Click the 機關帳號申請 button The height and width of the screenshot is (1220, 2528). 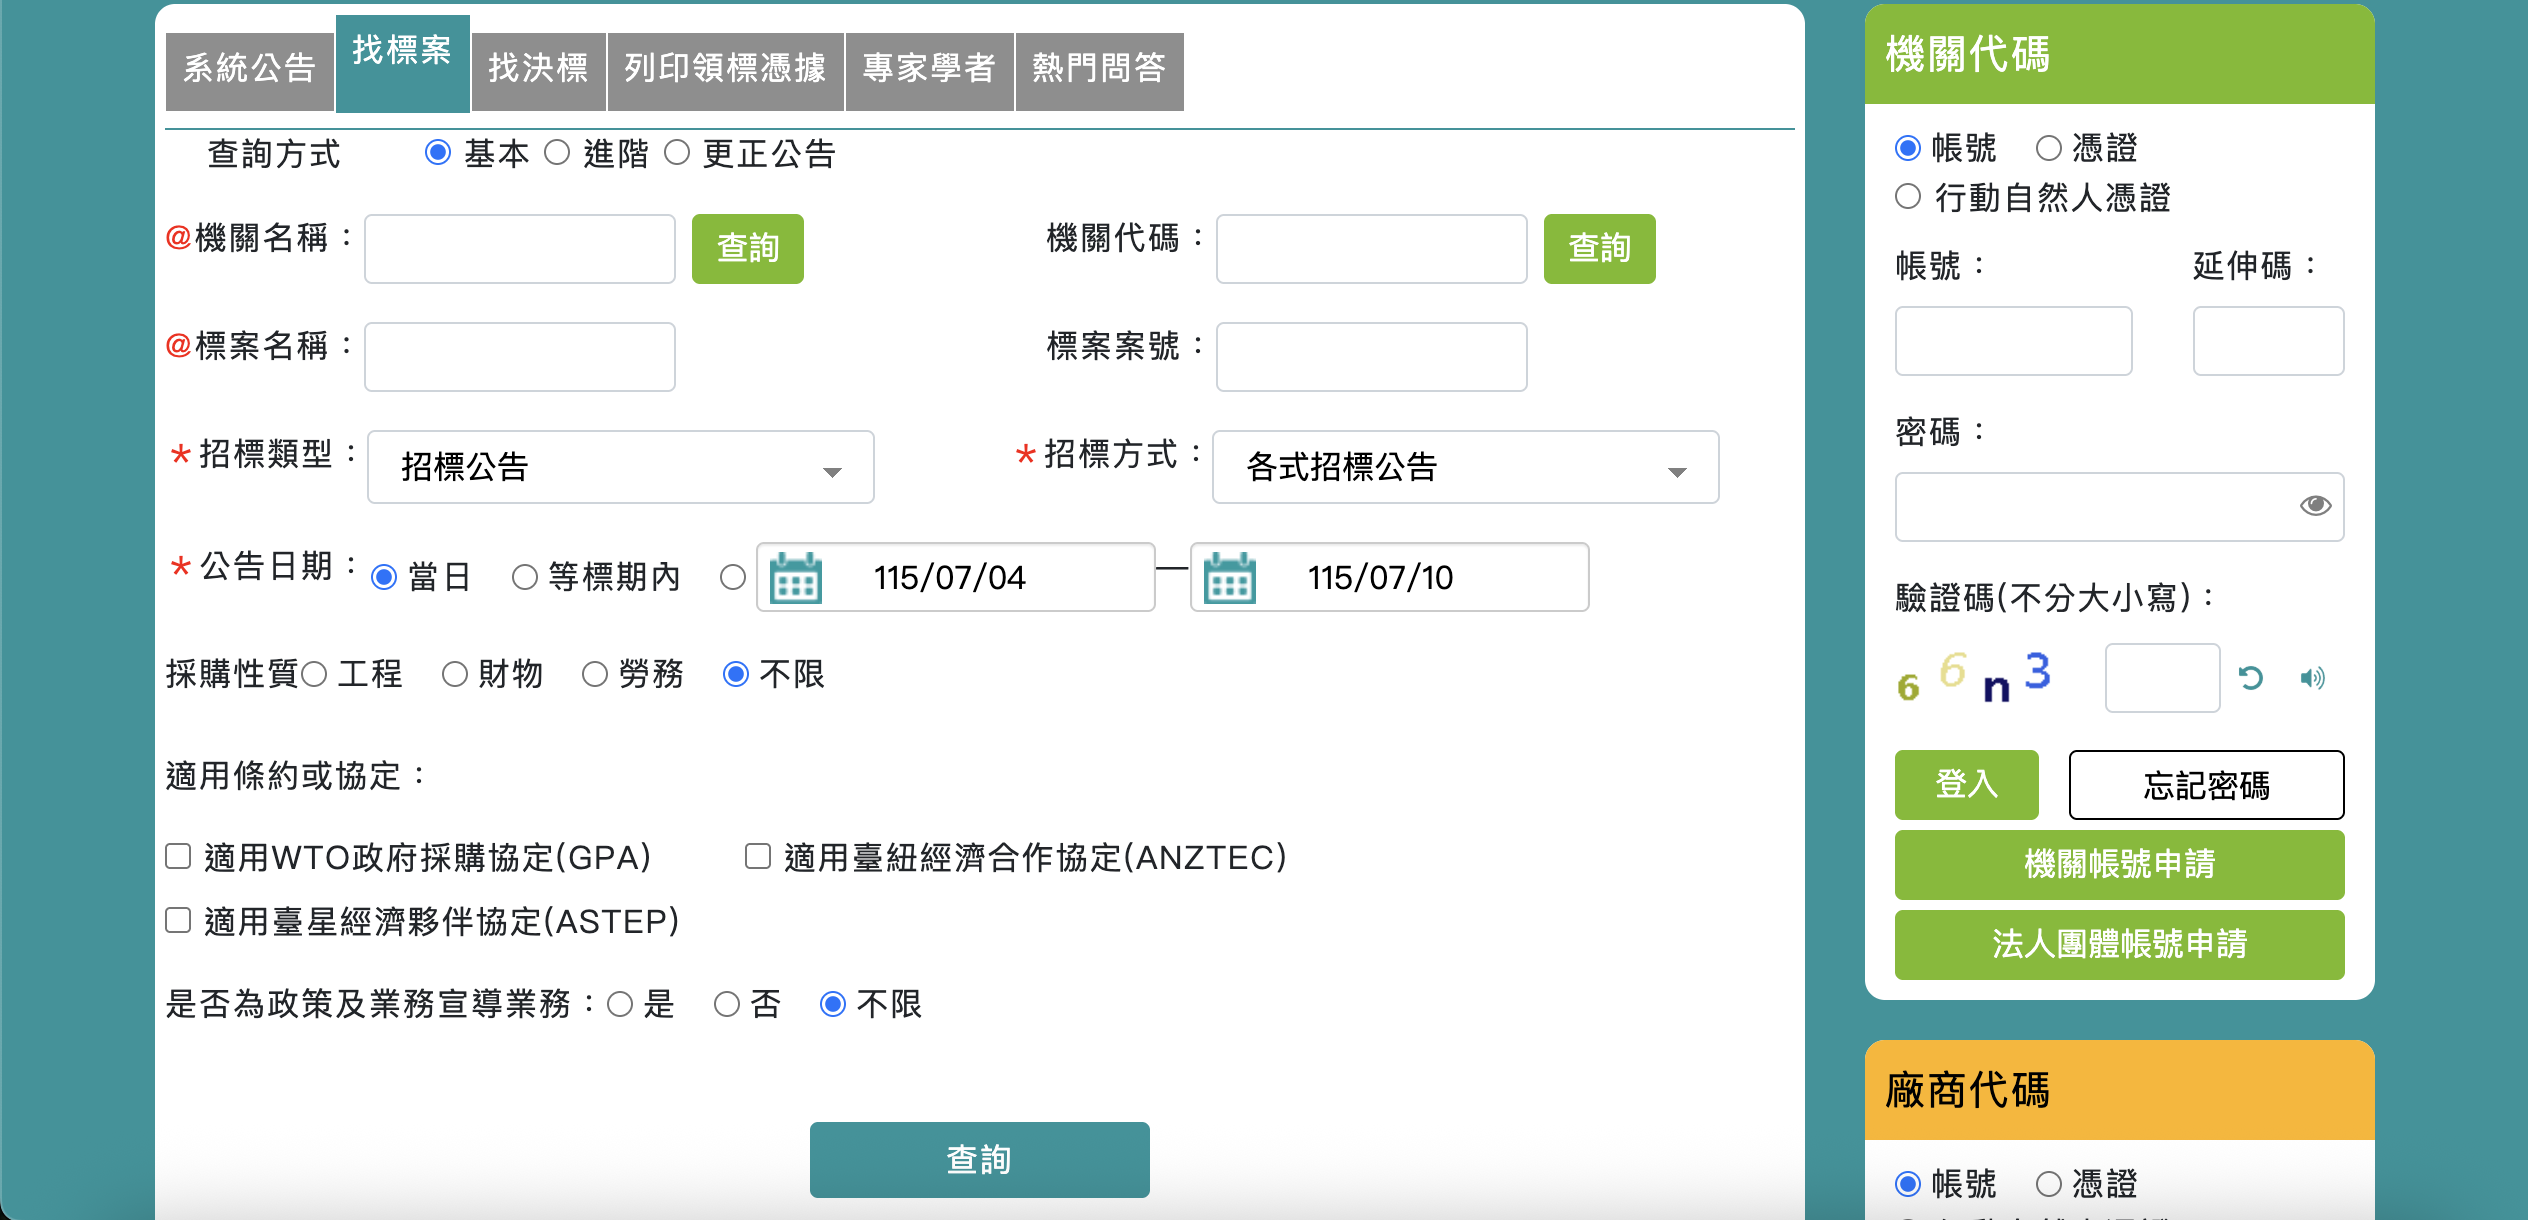pos(2120,864)
